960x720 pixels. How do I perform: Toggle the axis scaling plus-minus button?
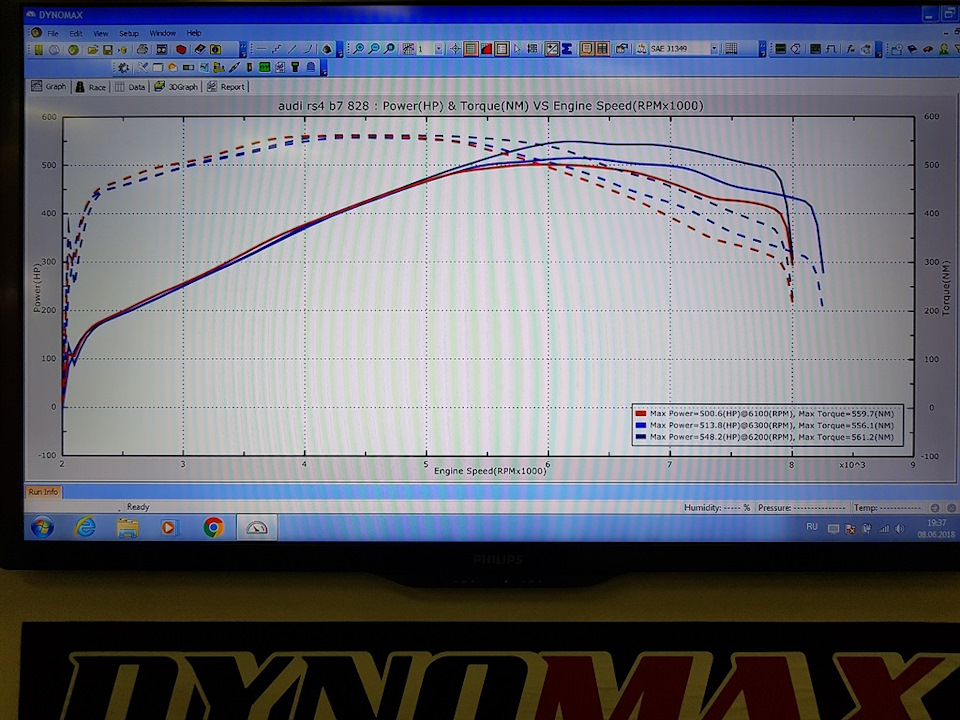552,48
